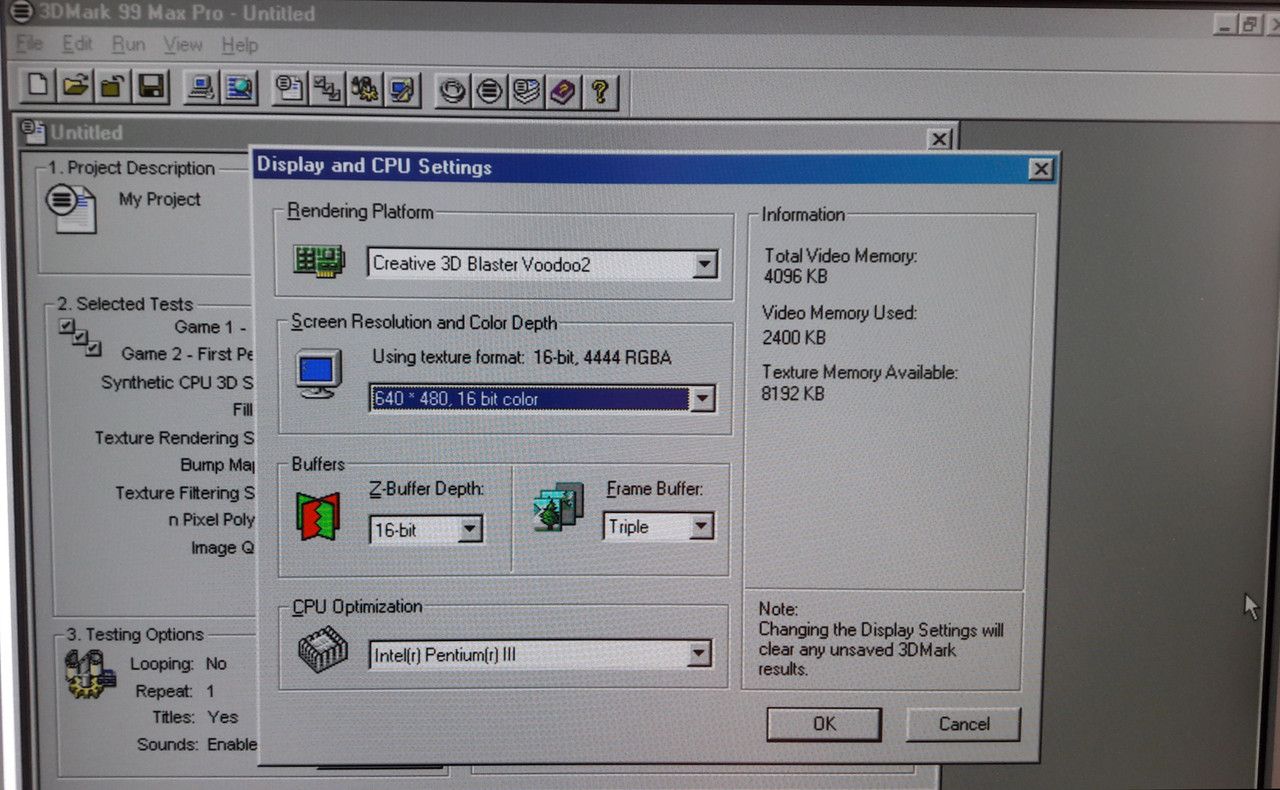The height and width of the screenshot is (790, 1280).
Task: Click the 'Synthetic CPU 3D S' test entry
Action: (x=178, y=382)
